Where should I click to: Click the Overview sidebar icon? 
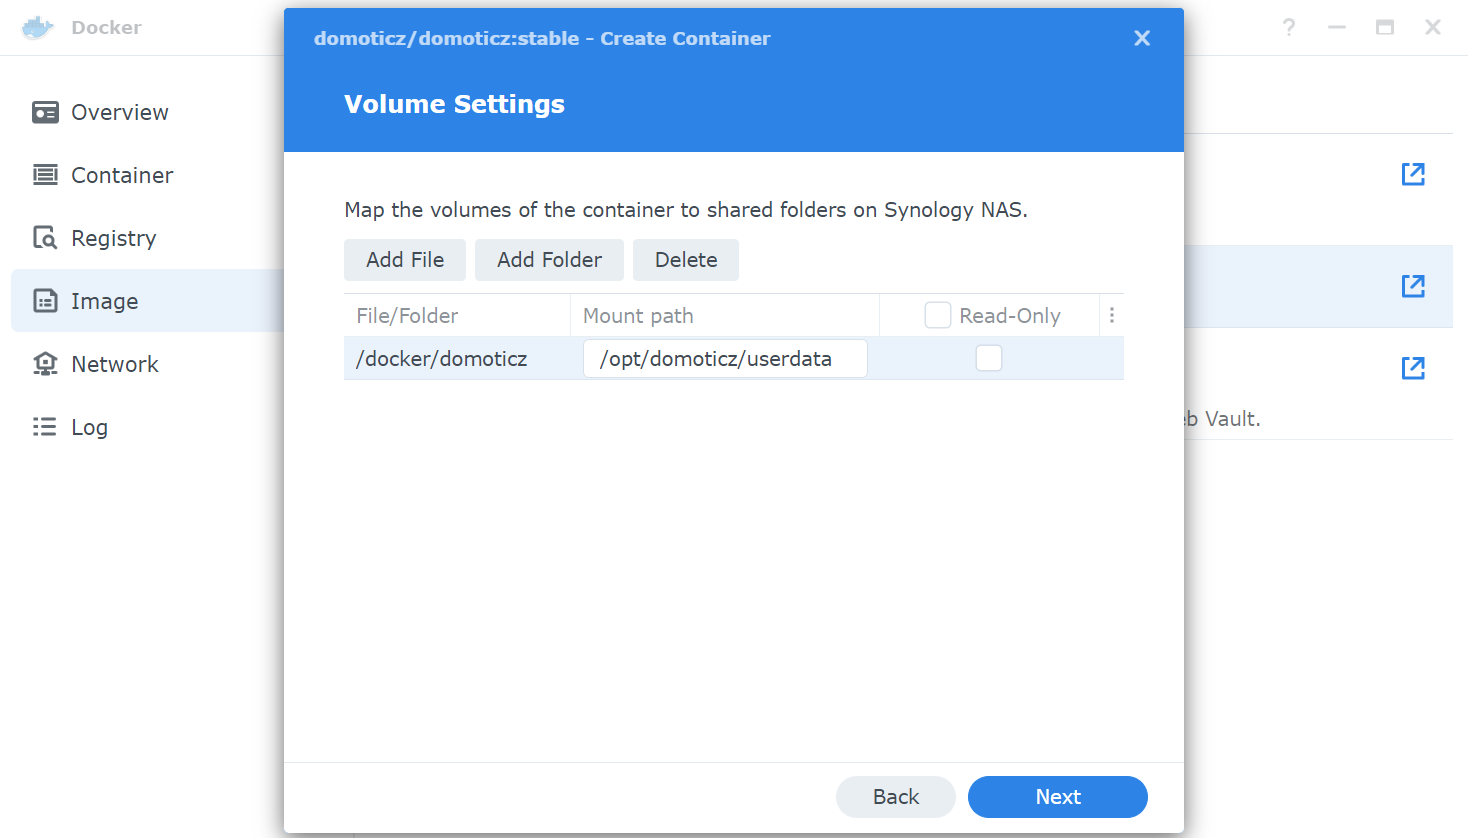pos(45,112)
